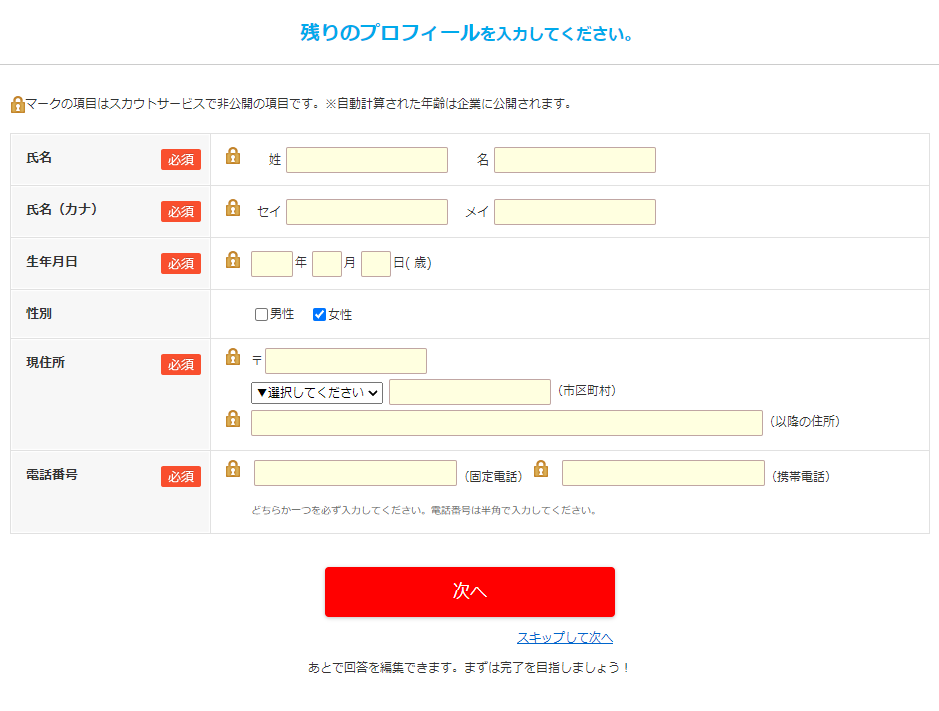Click 必須 badge in 氏名（カナ） row
Viewport: 939px width, 711px height.
(181, 211)
